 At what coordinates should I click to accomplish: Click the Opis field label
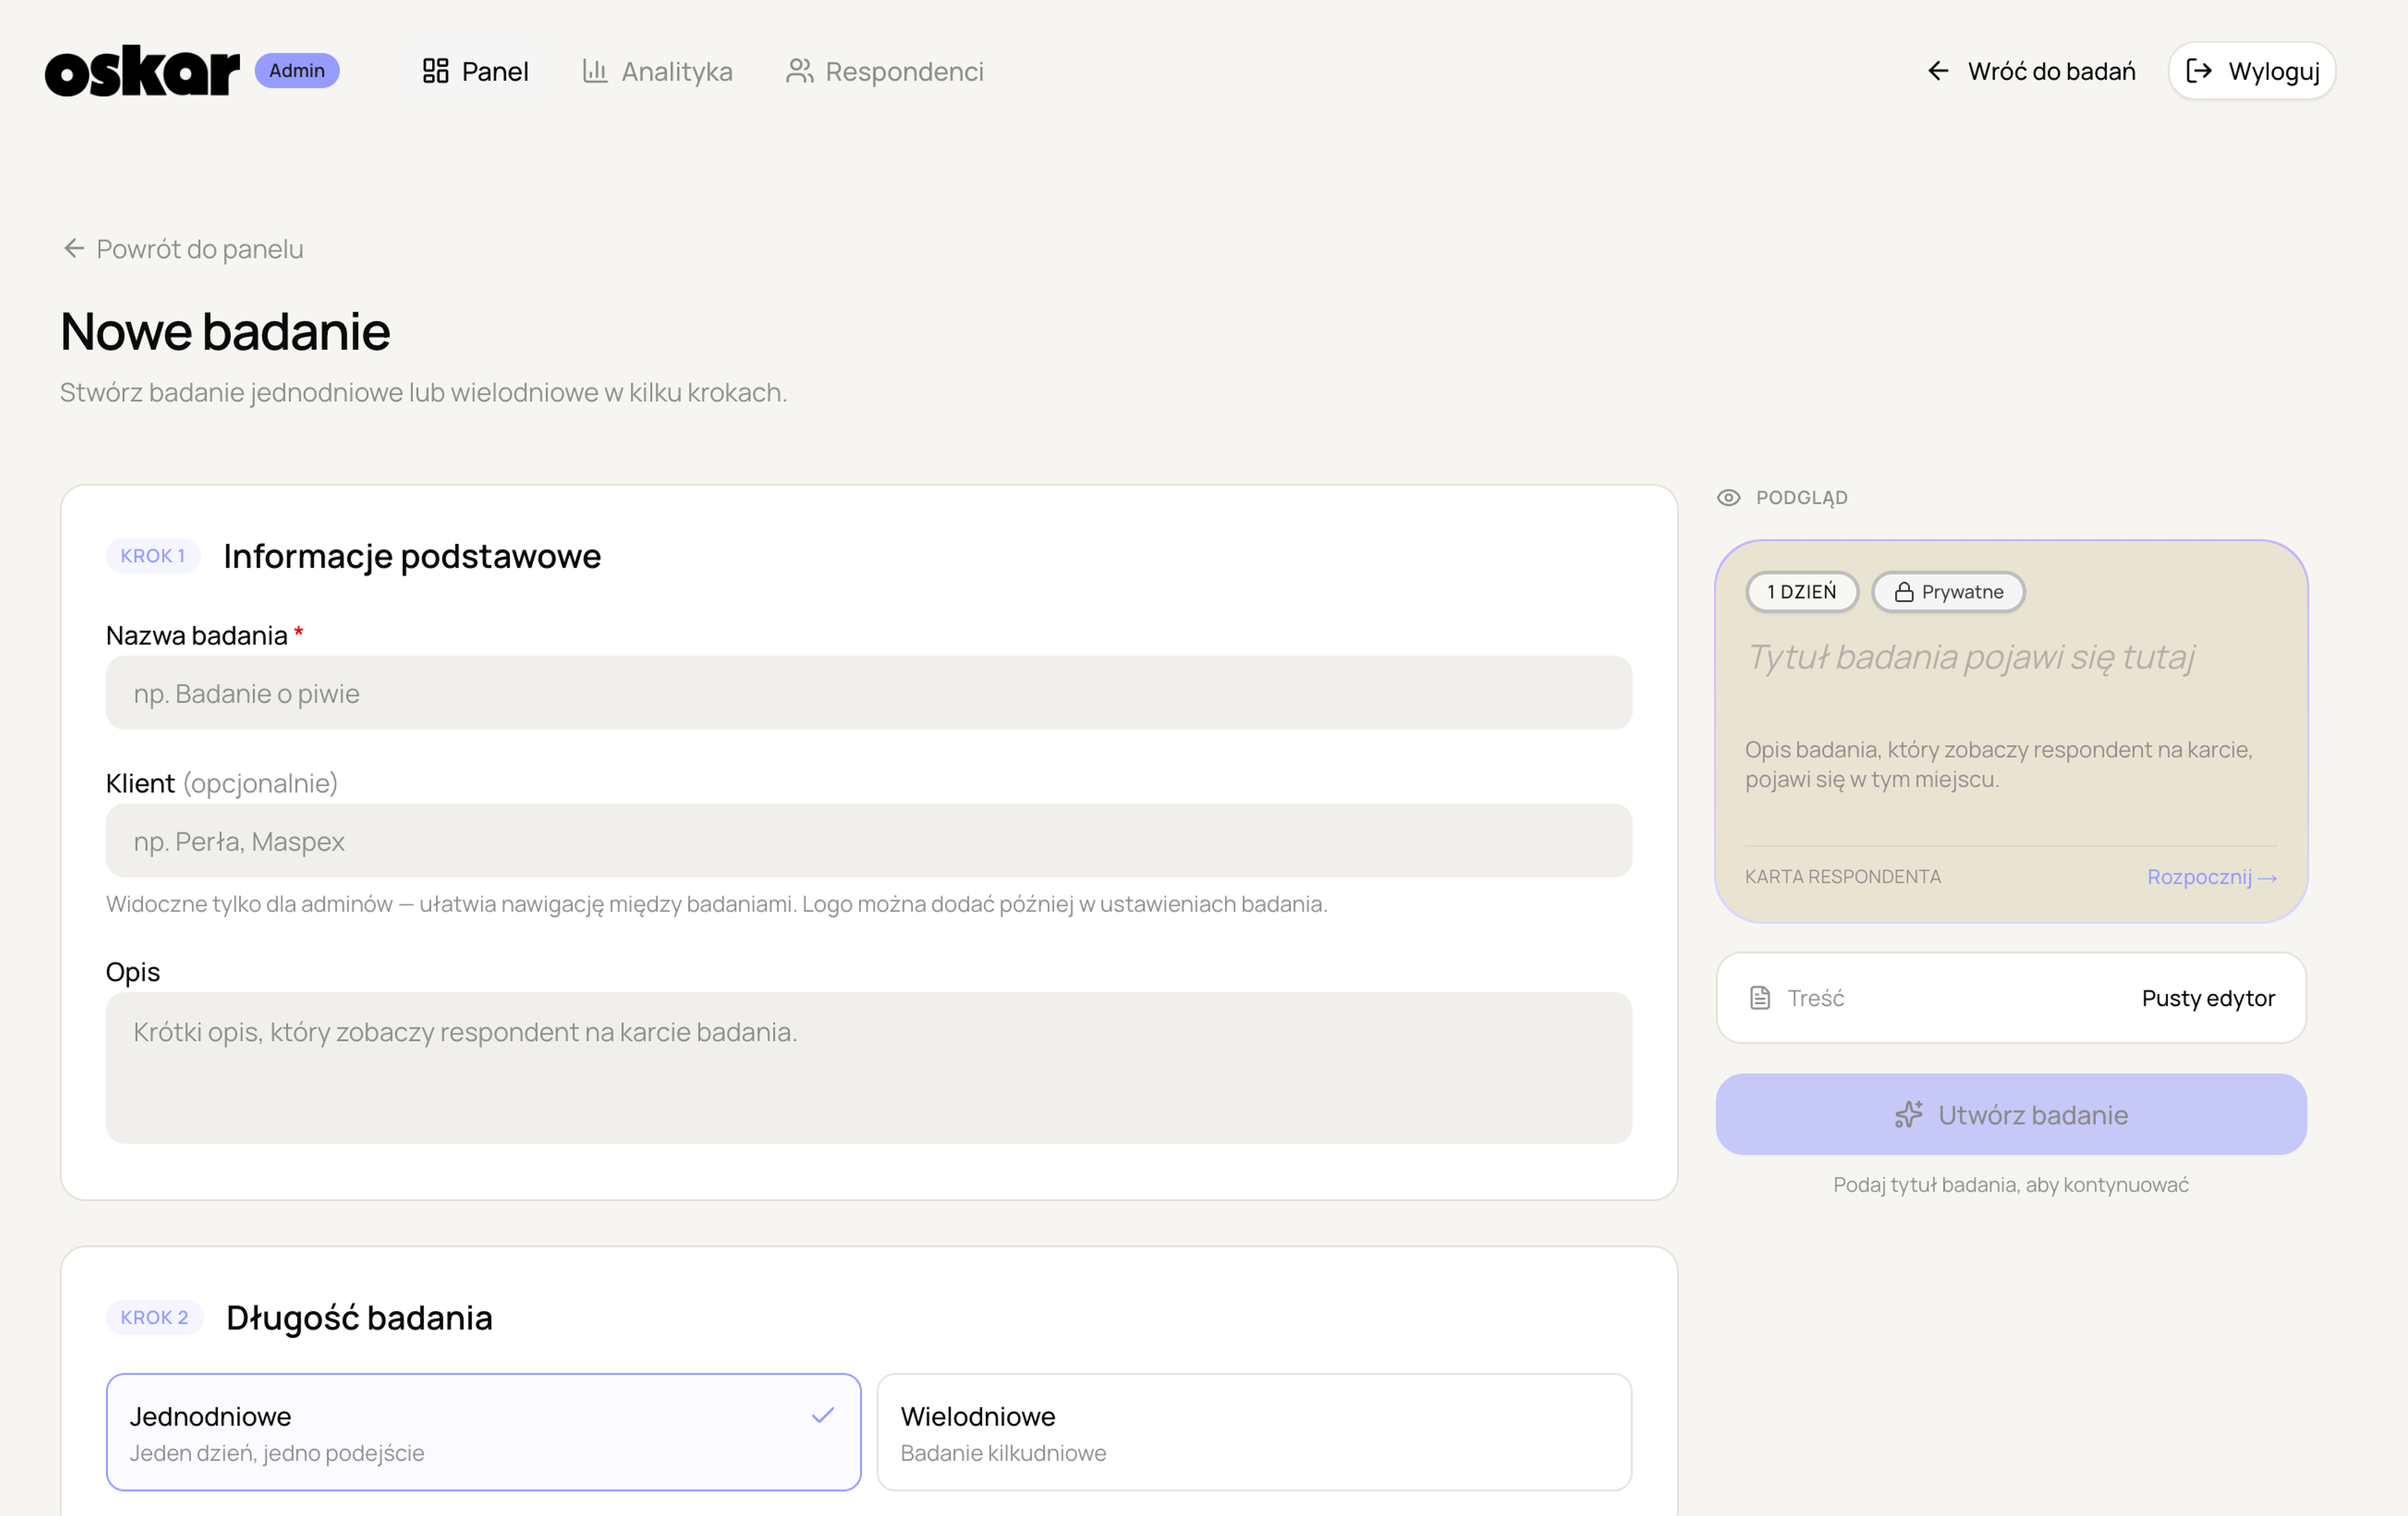click(133, 972)
